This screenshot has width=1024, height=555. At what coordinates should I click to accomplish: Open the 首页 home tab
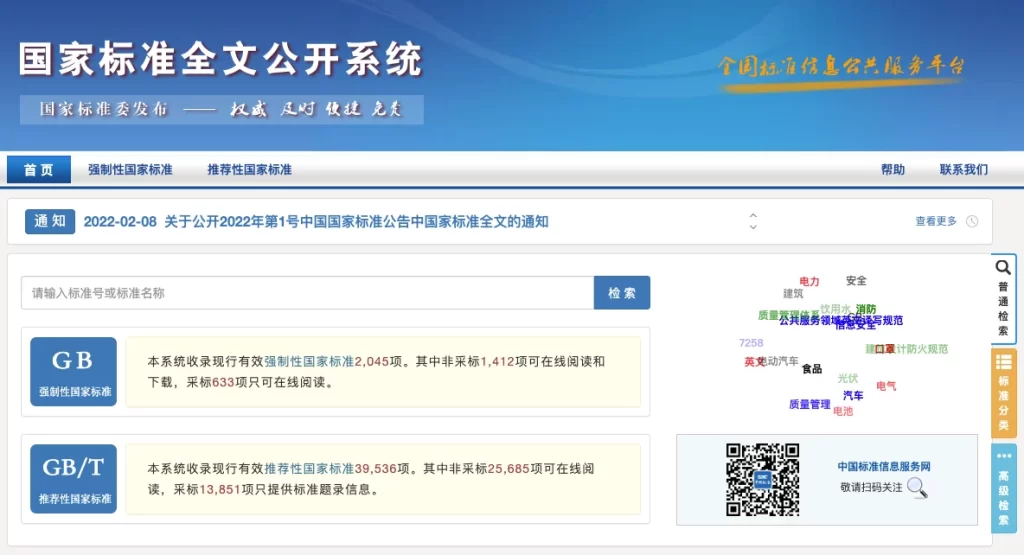(x=39, y=170)
